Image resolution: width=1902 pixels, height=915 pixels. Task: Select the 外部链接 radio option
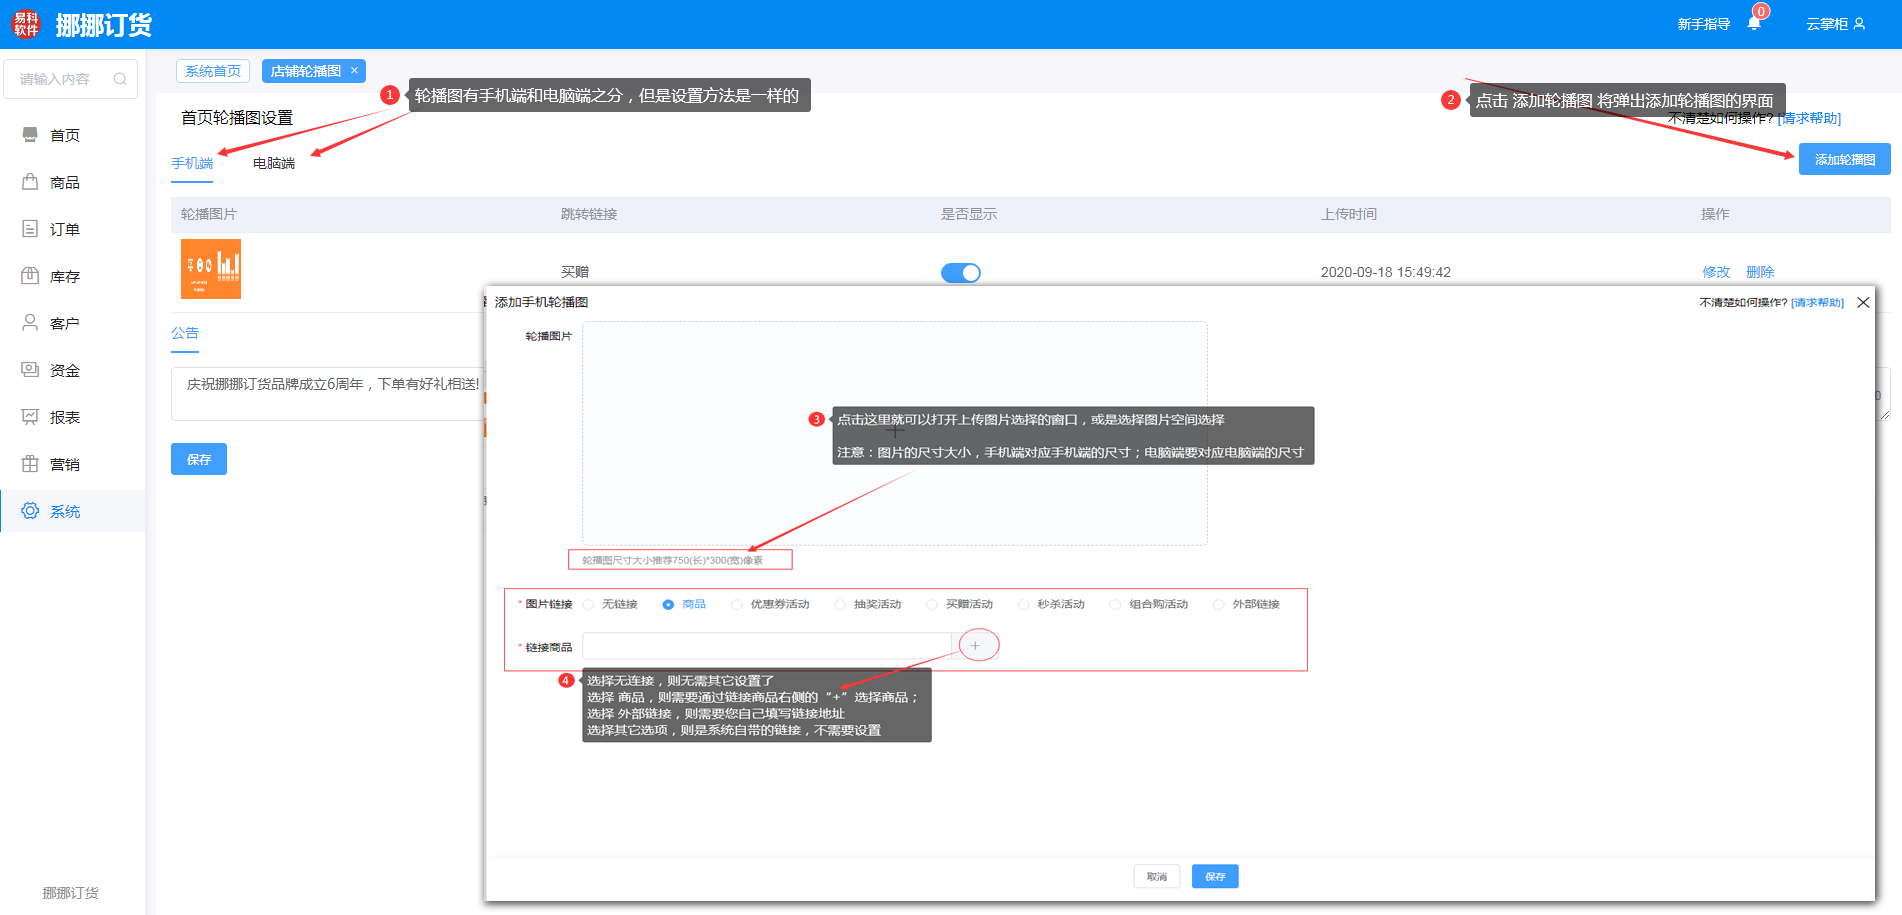(1218, 605)
